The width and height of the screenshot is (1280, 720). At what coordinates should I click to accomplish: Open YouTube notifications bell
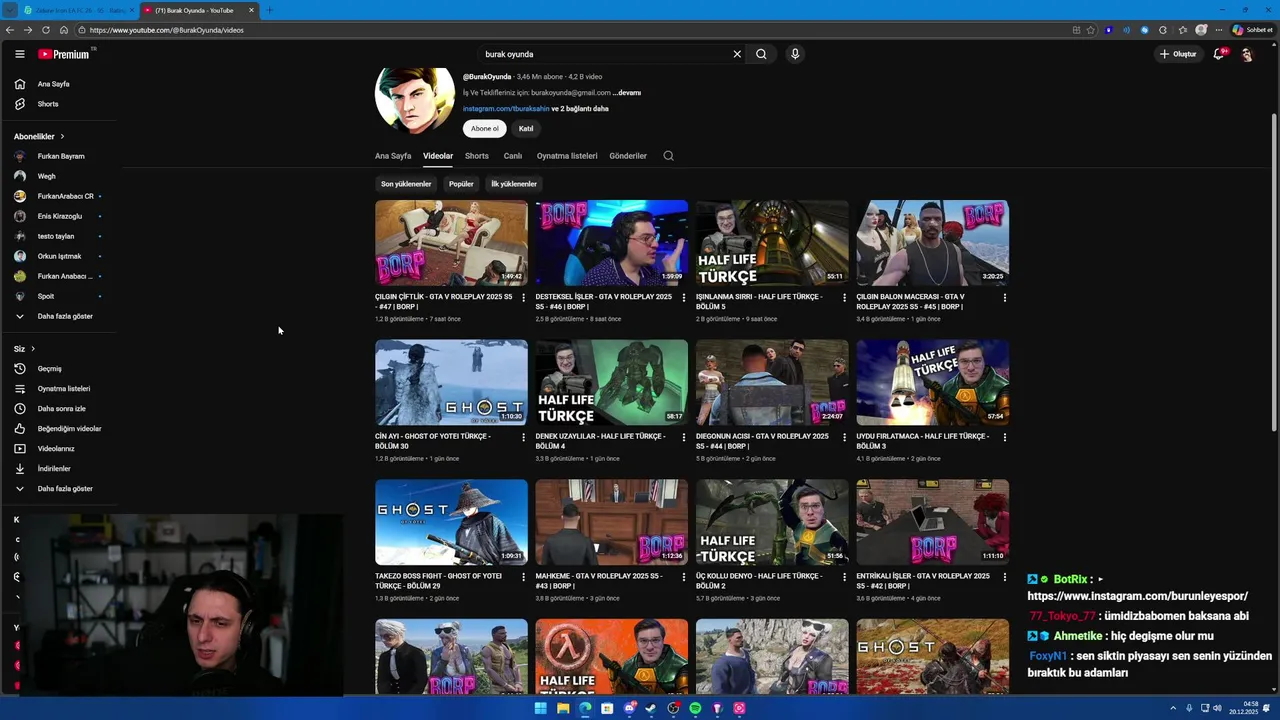click(x=1218, y=54)
